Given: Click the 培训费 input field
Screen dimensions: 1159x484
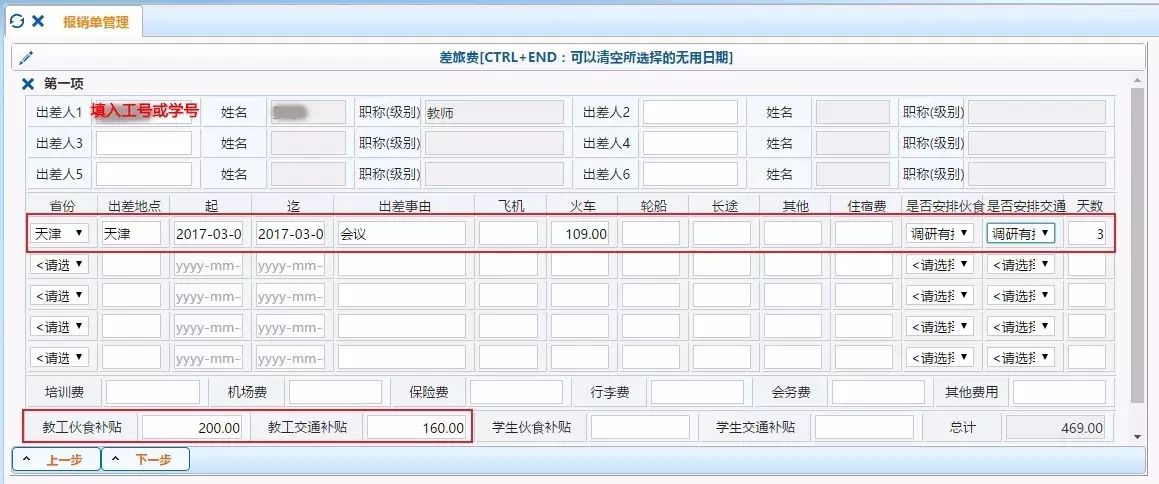Looking at the screenshot, I should [x=153, y=392].
